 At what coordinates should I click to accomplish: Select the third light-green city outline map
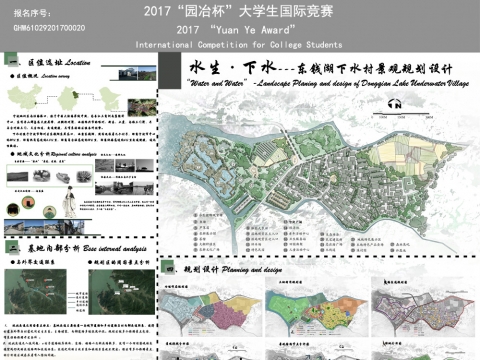coord(109,98)
